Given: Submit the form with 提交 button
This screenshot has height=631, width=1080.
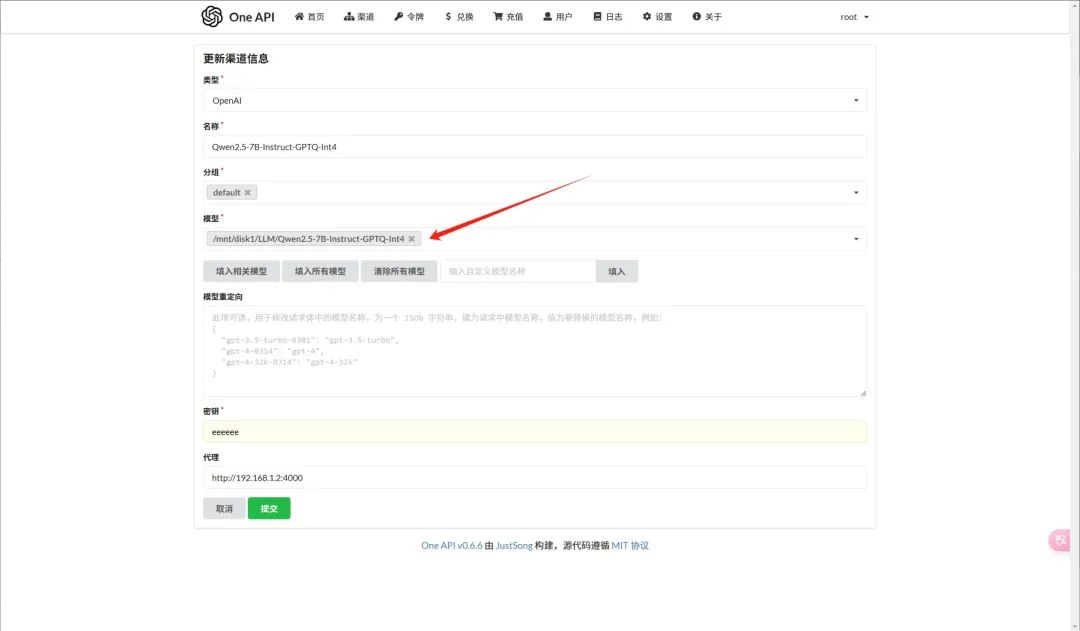Looking at the screenshot, I should point(269,508).
